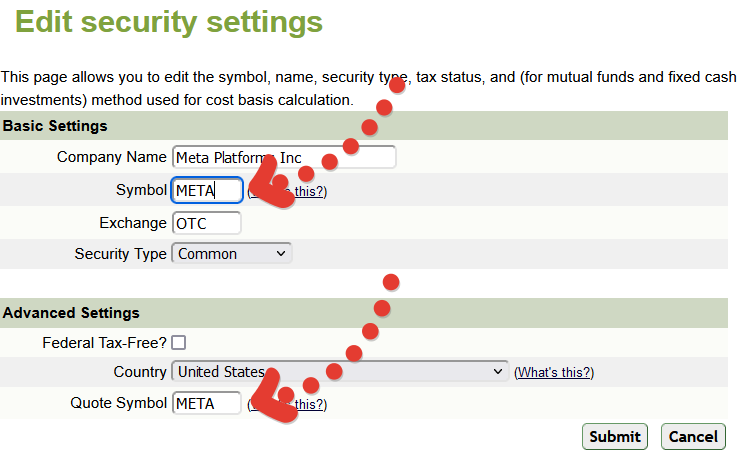Click the Company Name text field

click(x=284, y=157)
